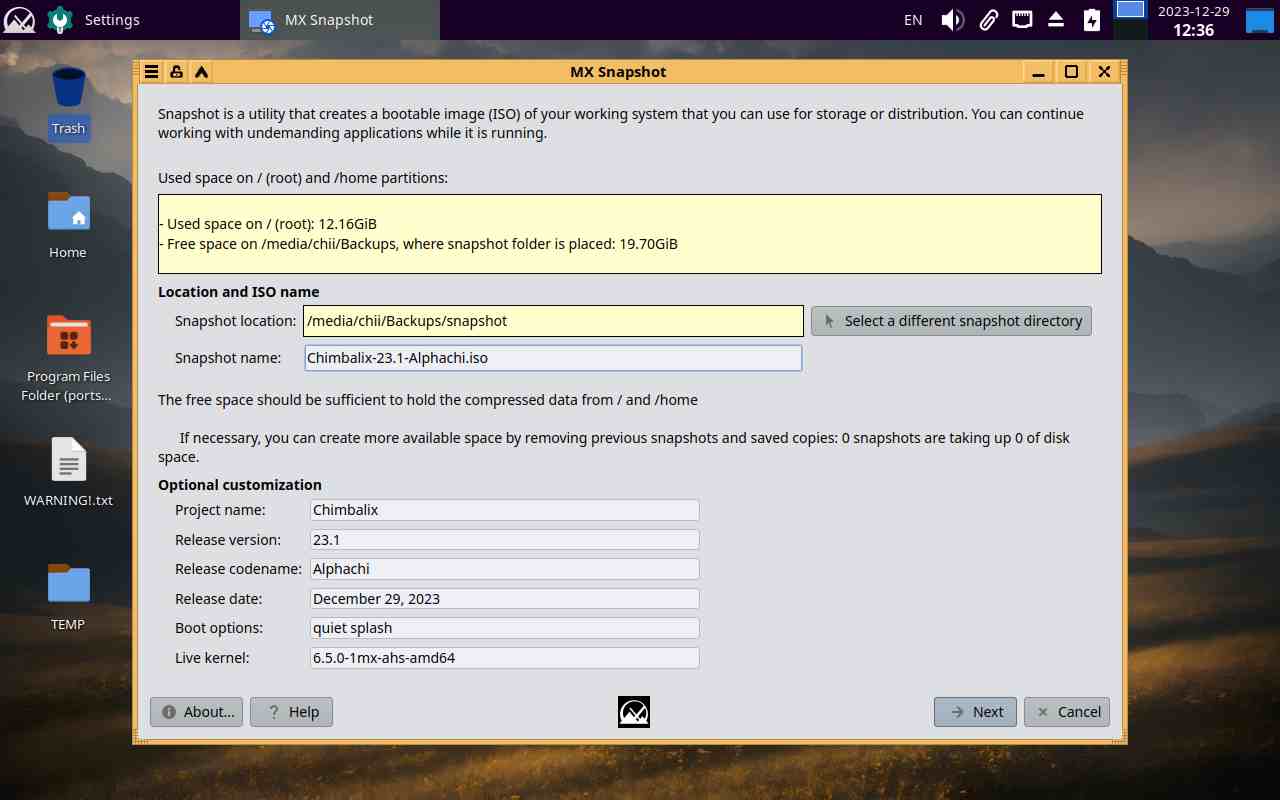Click the "Snapshot name:" label
Image resolution: width=1280 pixels, height=800 pixels.
click(x=229, y=358)
